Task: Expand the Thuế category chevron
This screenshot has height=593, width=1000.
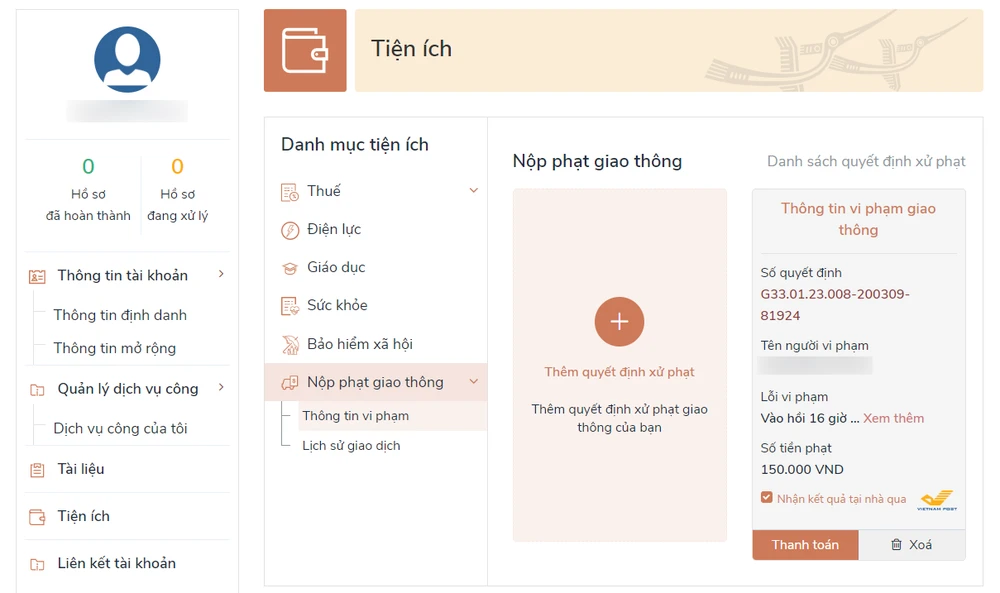Action: tap(474, 191)
